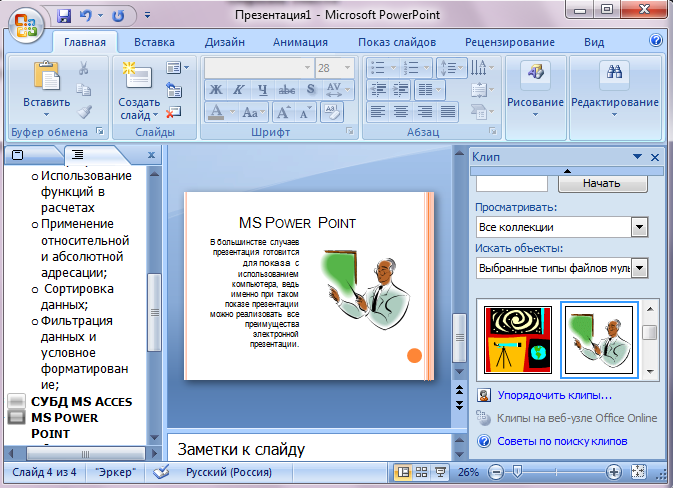Image resolution: width=673 pixels, height=488 pixels.
Task: Start slide show from status bar
Action: [440, 473]
